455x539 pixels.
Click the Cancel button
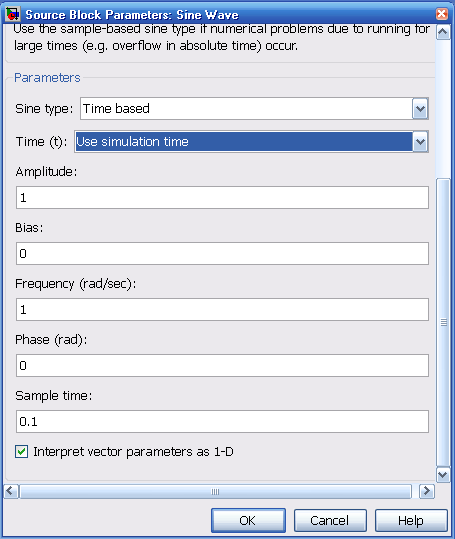[330, 520]
